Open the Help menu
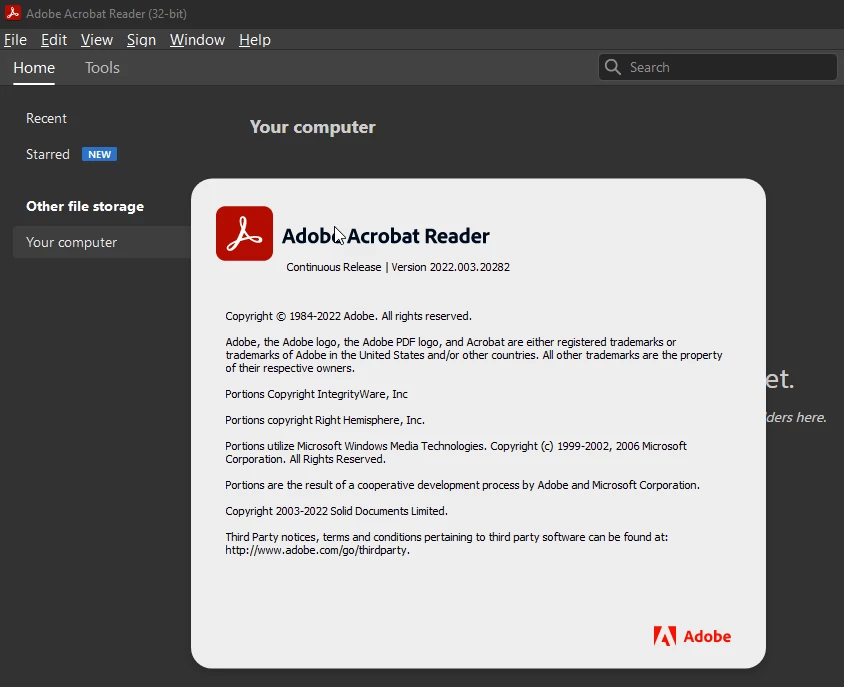The height and width of the screenshot is (687, 844). [255, 40]
